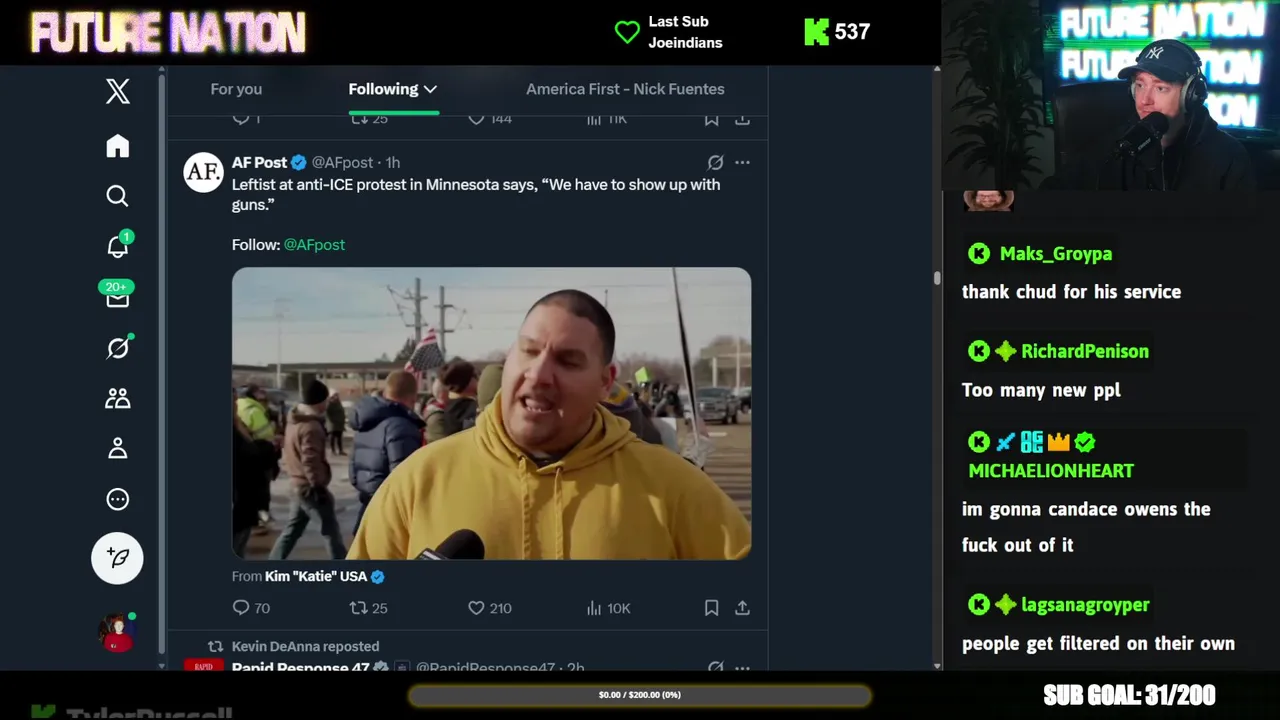1280x720 pixels.
Task: Click SUB GOAL: 31/200 text
Action: (x=1129, y=696)
